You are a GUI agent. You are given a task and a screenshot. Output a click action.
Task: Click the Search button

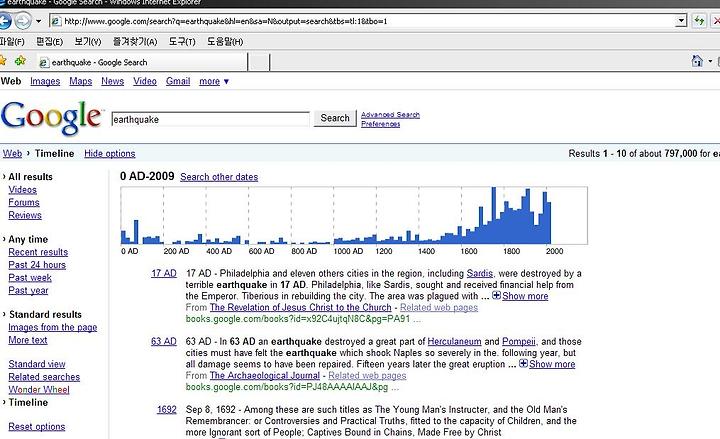pos(335,118)
